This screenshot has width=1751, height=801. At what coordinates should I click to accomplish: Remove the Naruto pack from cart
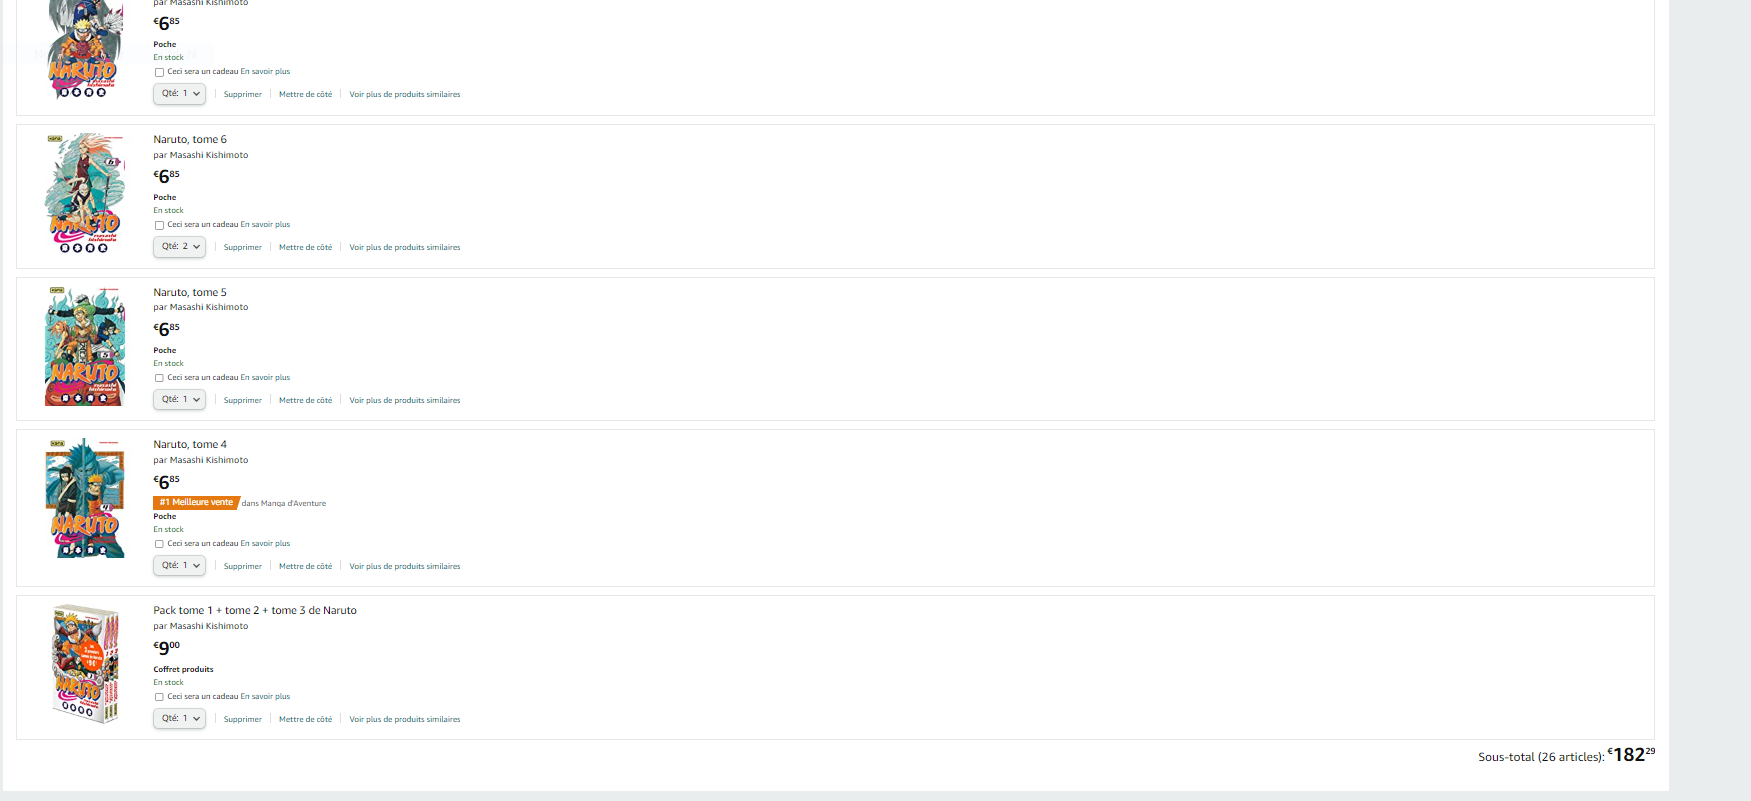[243, 720]
